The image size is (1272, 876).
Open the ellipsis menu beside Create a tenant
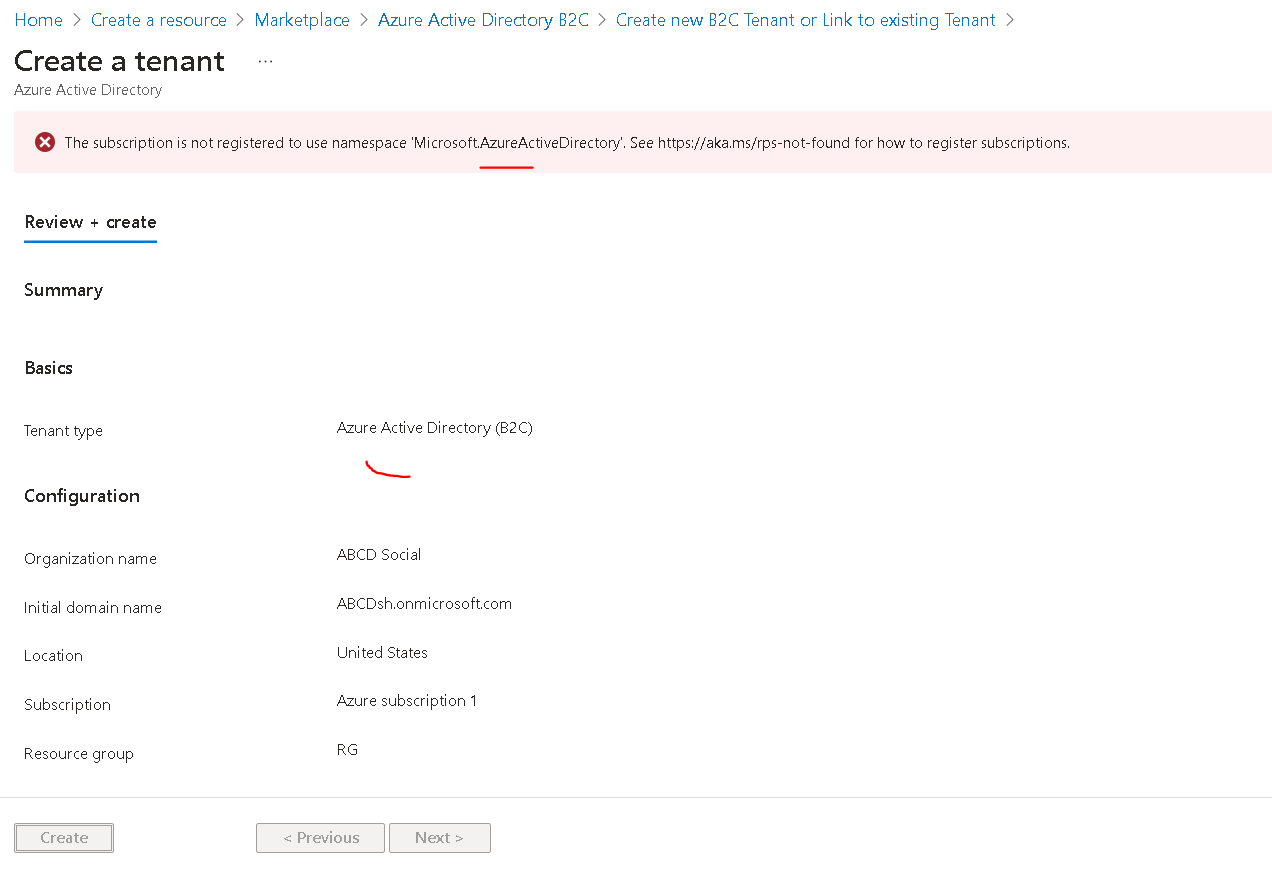(264, 60)
